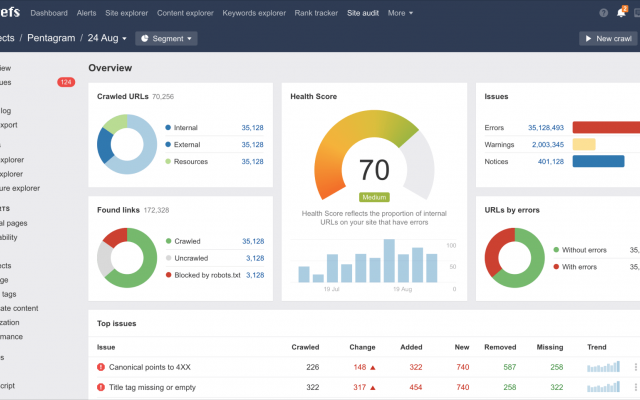640x400 pixels.
Task: Click error icon beside Title tag missing
Action: pyautogui.click(x=101, y=387)
